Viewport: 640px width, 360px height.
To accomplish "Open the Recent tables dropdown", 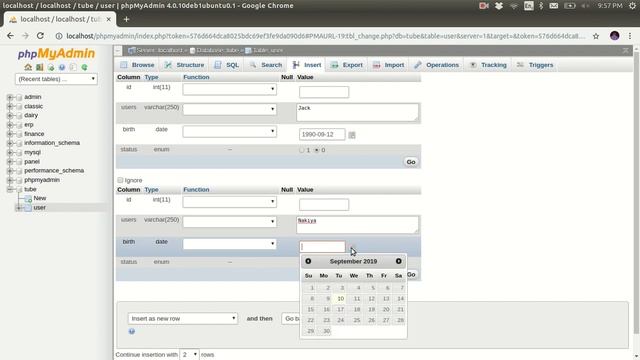I will pos(56,79).
